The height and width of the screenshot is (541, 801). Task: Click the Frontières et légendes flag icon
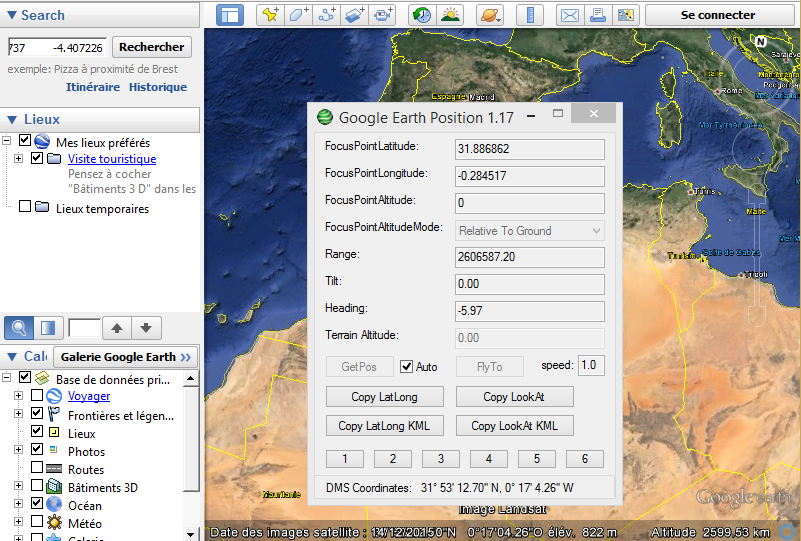(54, 414)
